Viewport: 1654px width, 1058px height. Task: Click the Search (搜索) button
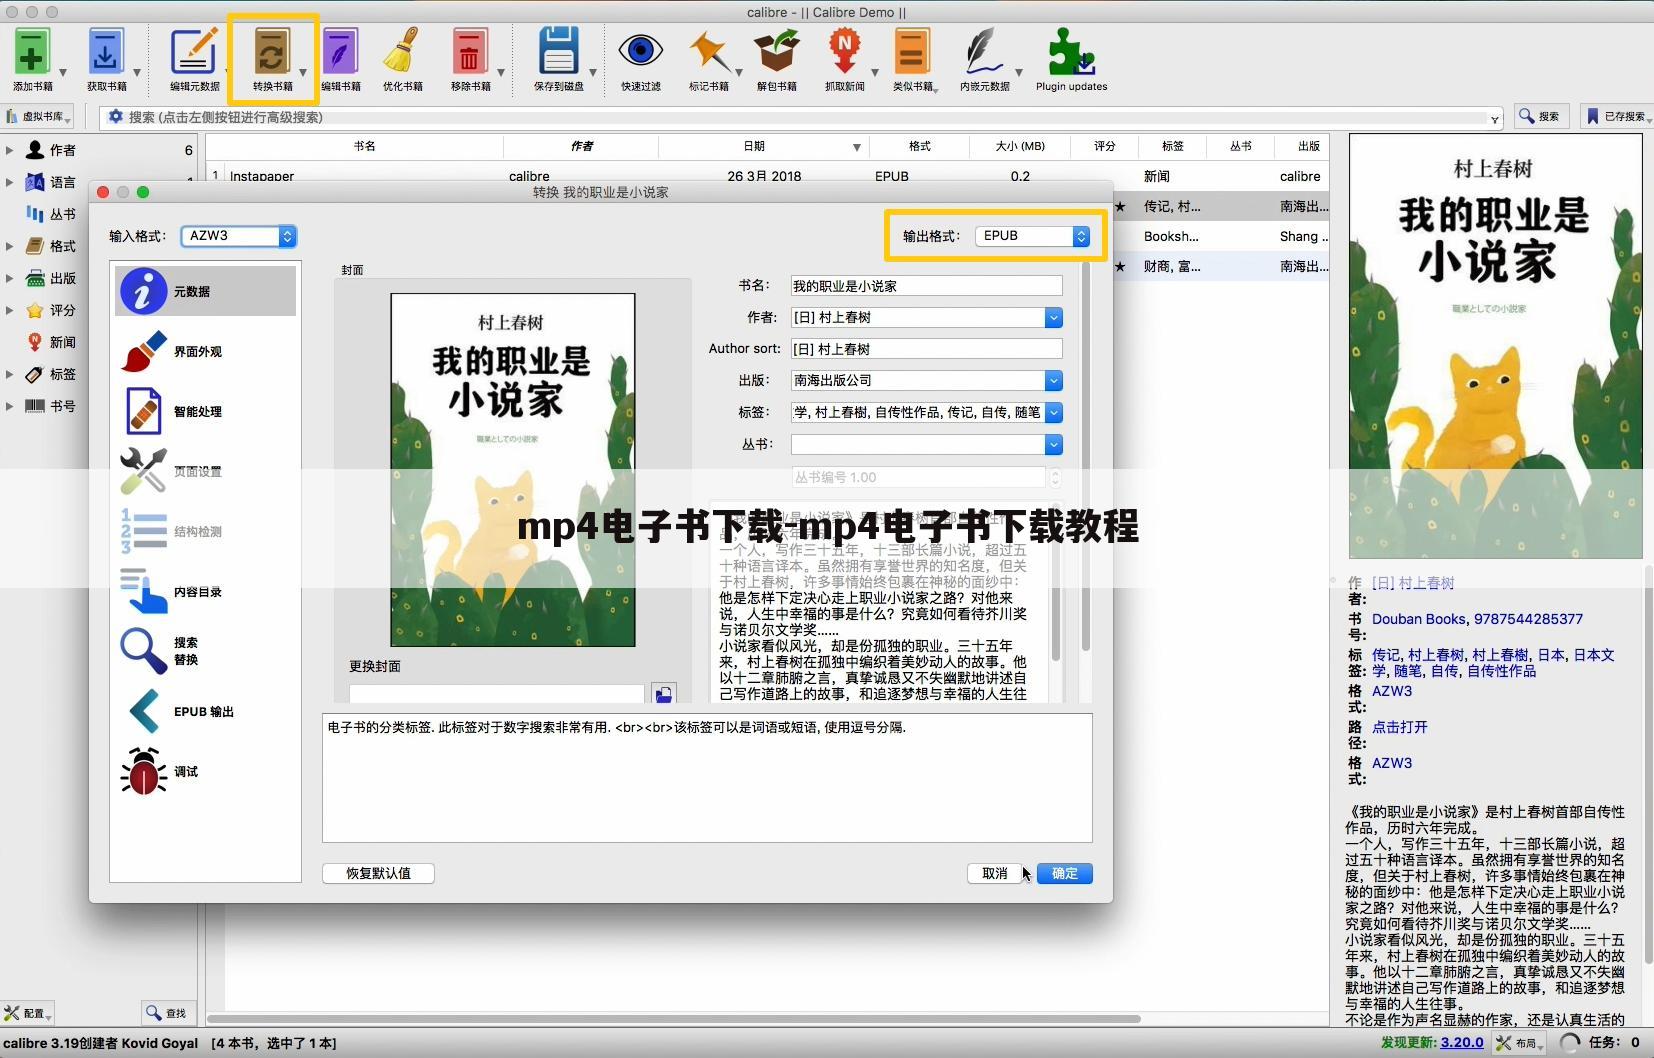pyautogui.click(x=1540, y=116)
